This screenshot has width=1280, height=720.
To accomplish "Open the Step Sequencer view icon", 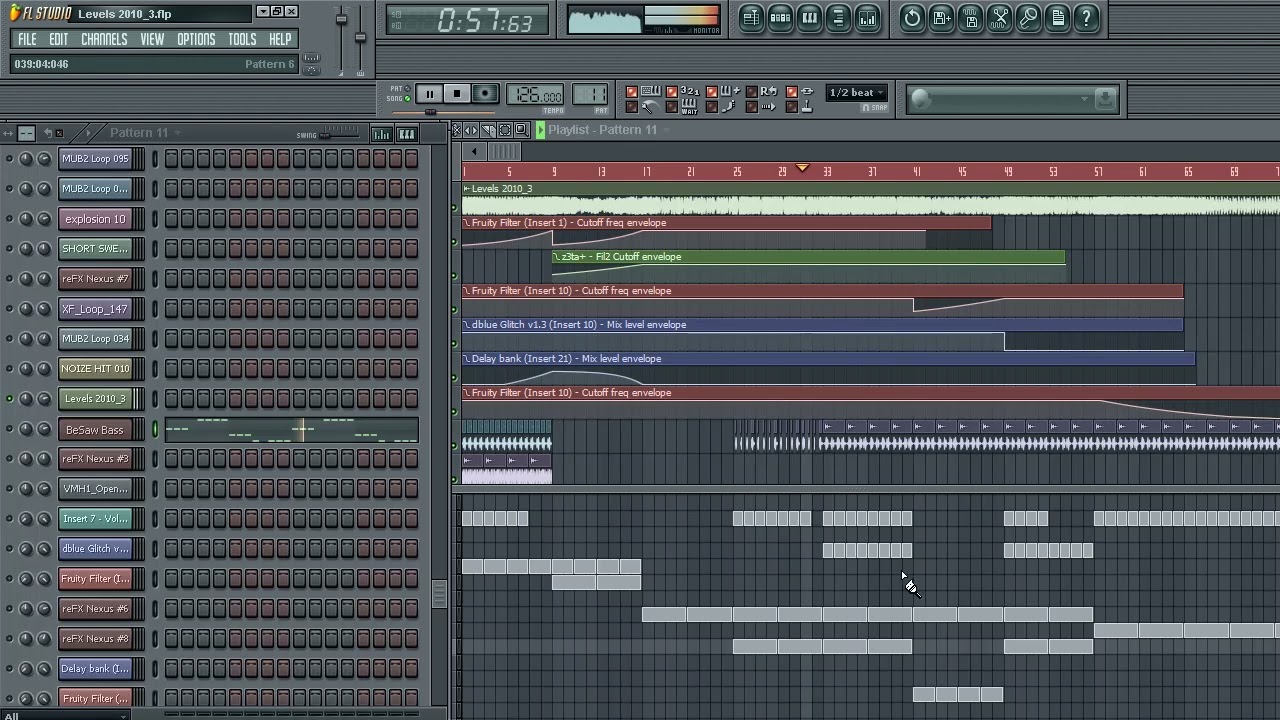I will [780, 18].
